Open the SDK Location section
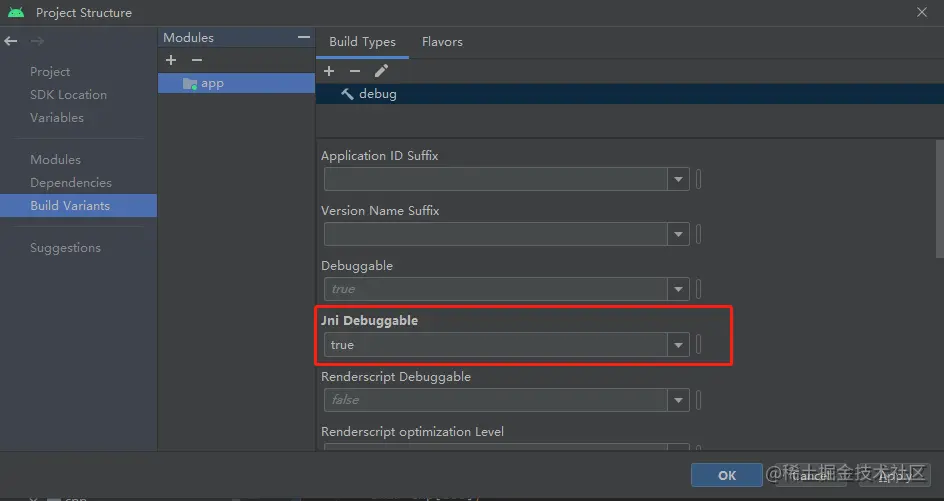 point(68,95)
